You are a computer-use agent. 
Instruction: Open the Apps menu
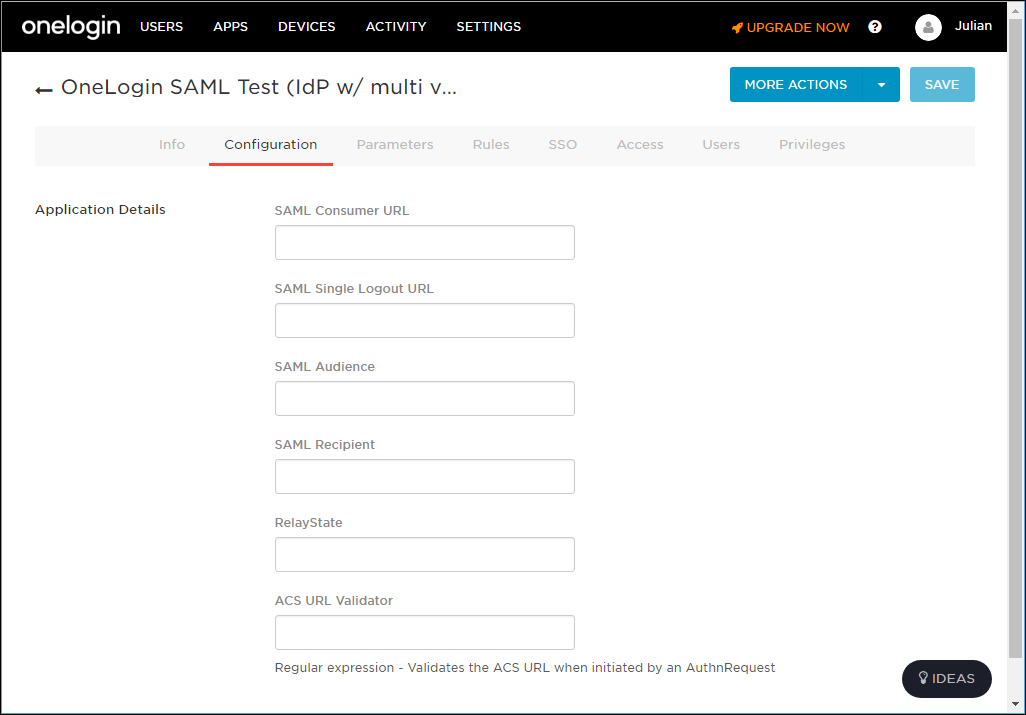(230, 27)
